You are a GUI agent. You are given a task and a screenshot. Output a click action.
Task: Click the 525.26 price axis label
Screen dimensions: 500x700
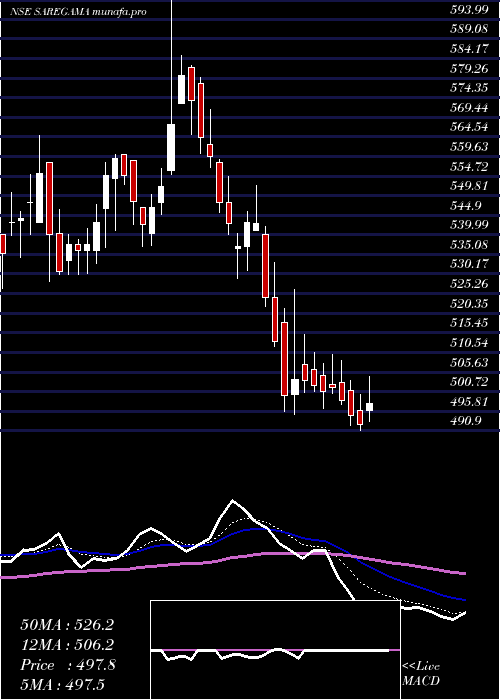pos(469,283)
